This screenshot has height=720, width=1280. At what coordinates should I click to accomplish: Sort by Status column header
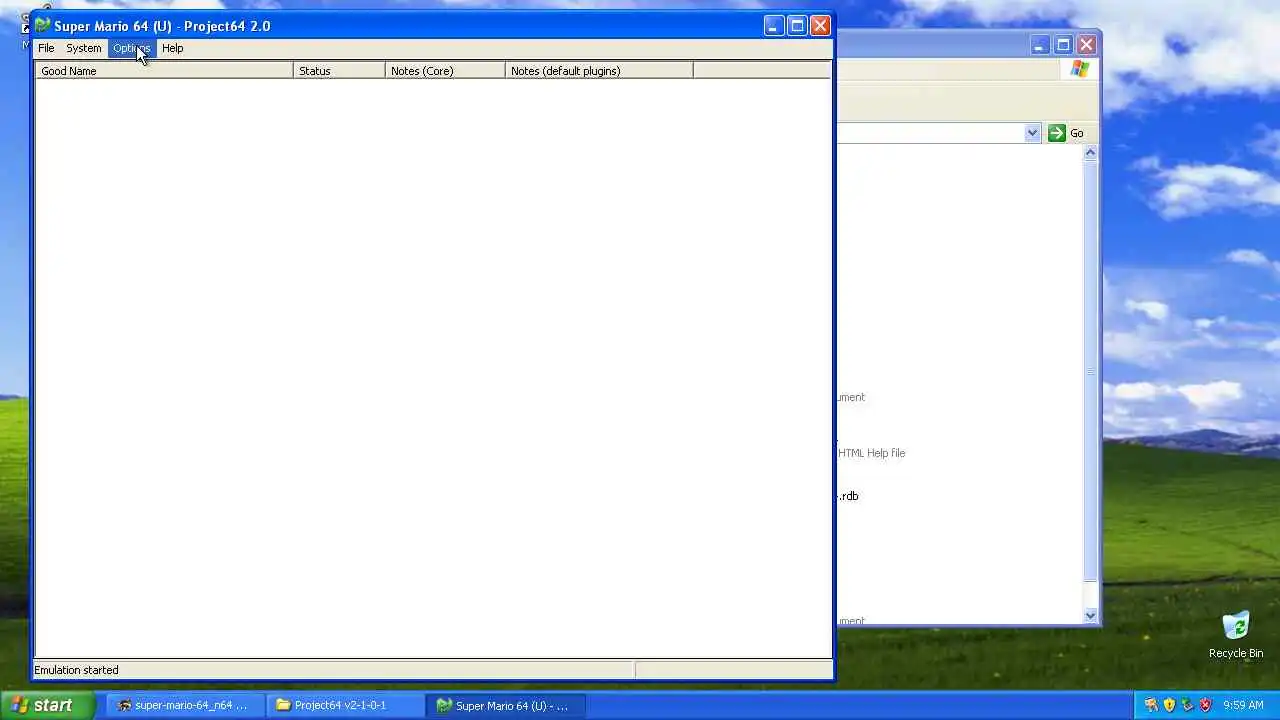[x=339, y=71]
